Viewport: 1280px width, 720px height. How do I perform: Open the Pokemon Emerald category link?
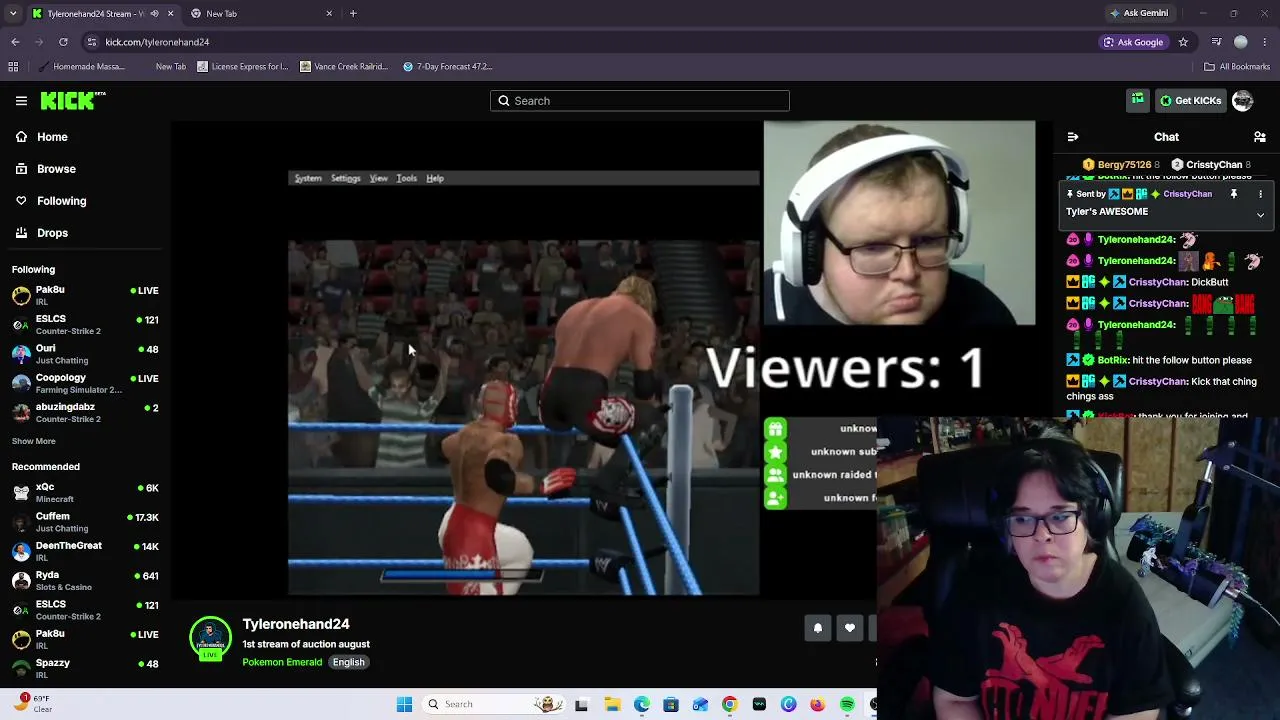pos(282,662)
